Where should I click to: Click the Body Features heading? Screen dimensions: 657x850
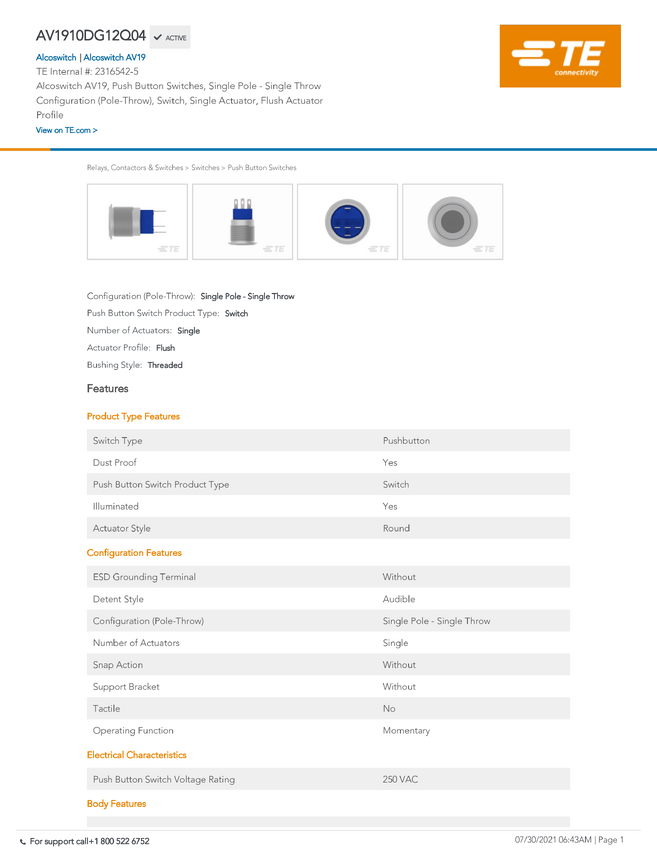[117, 803]
